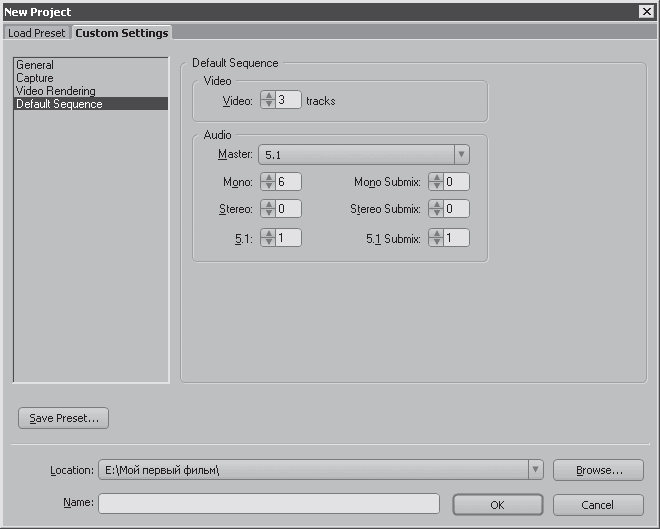The height and width of the screenshot is (529, 660).
Task: Click the 5.1 tracks stepper arrows
Action: [x=268, y=238]
